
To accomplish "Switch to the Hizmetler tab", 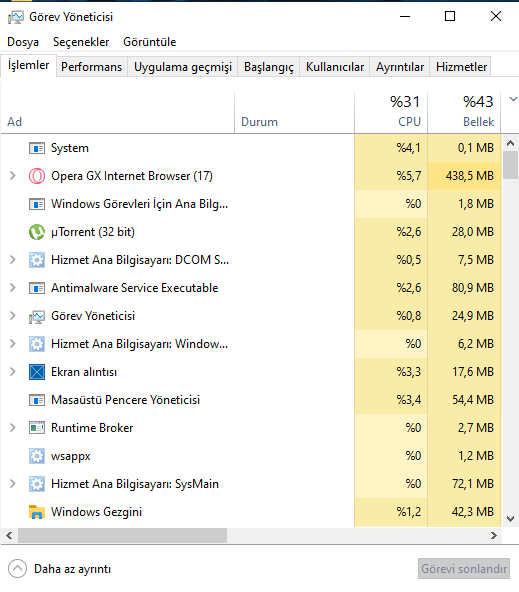I will tap(461, 67).
